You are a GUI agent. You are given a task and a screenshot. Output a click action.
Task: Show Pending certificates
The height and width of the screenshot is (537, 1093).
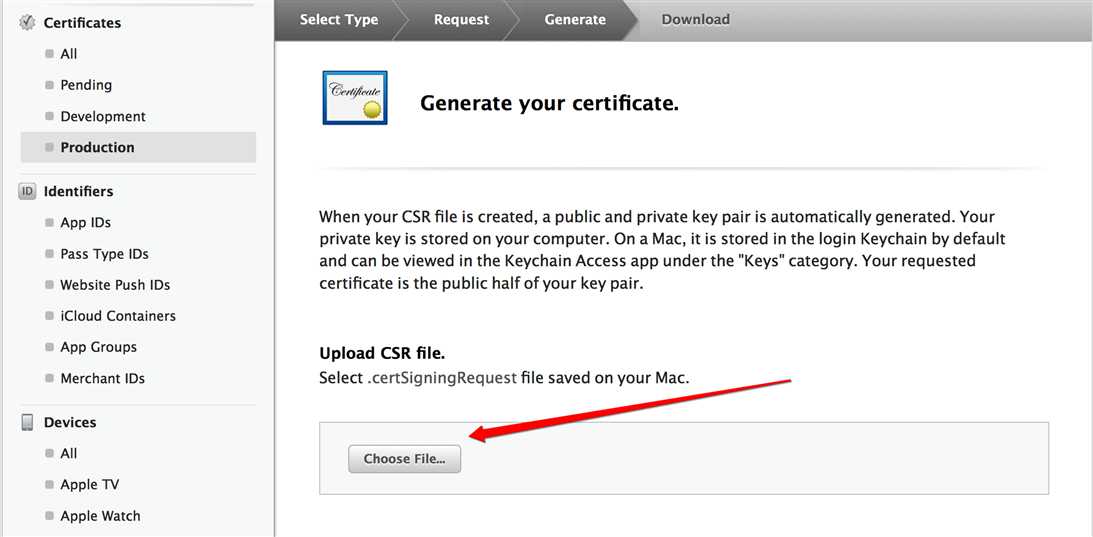click(86, 85)
